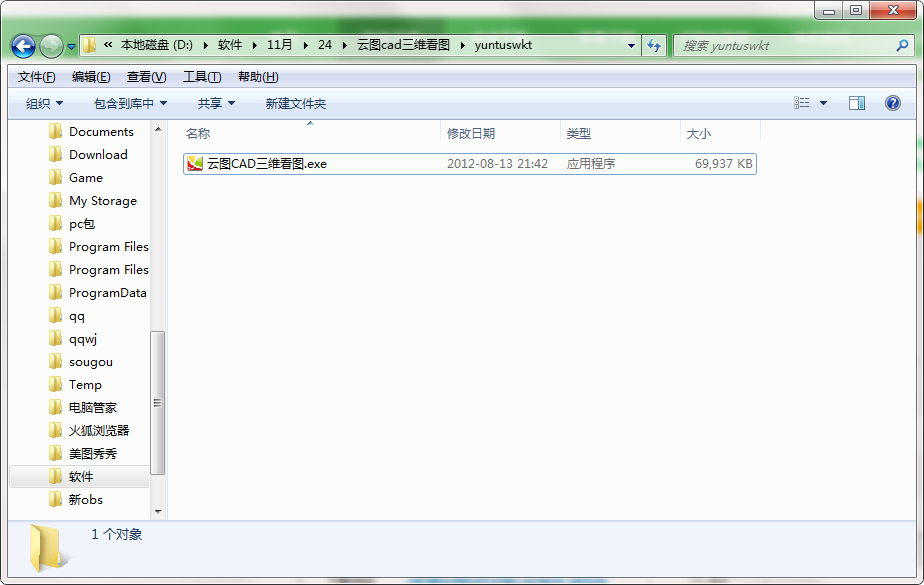Select the 电脑管家 folder in sidebar
Viewport: 924px width, 585px height.
point(92,407)
